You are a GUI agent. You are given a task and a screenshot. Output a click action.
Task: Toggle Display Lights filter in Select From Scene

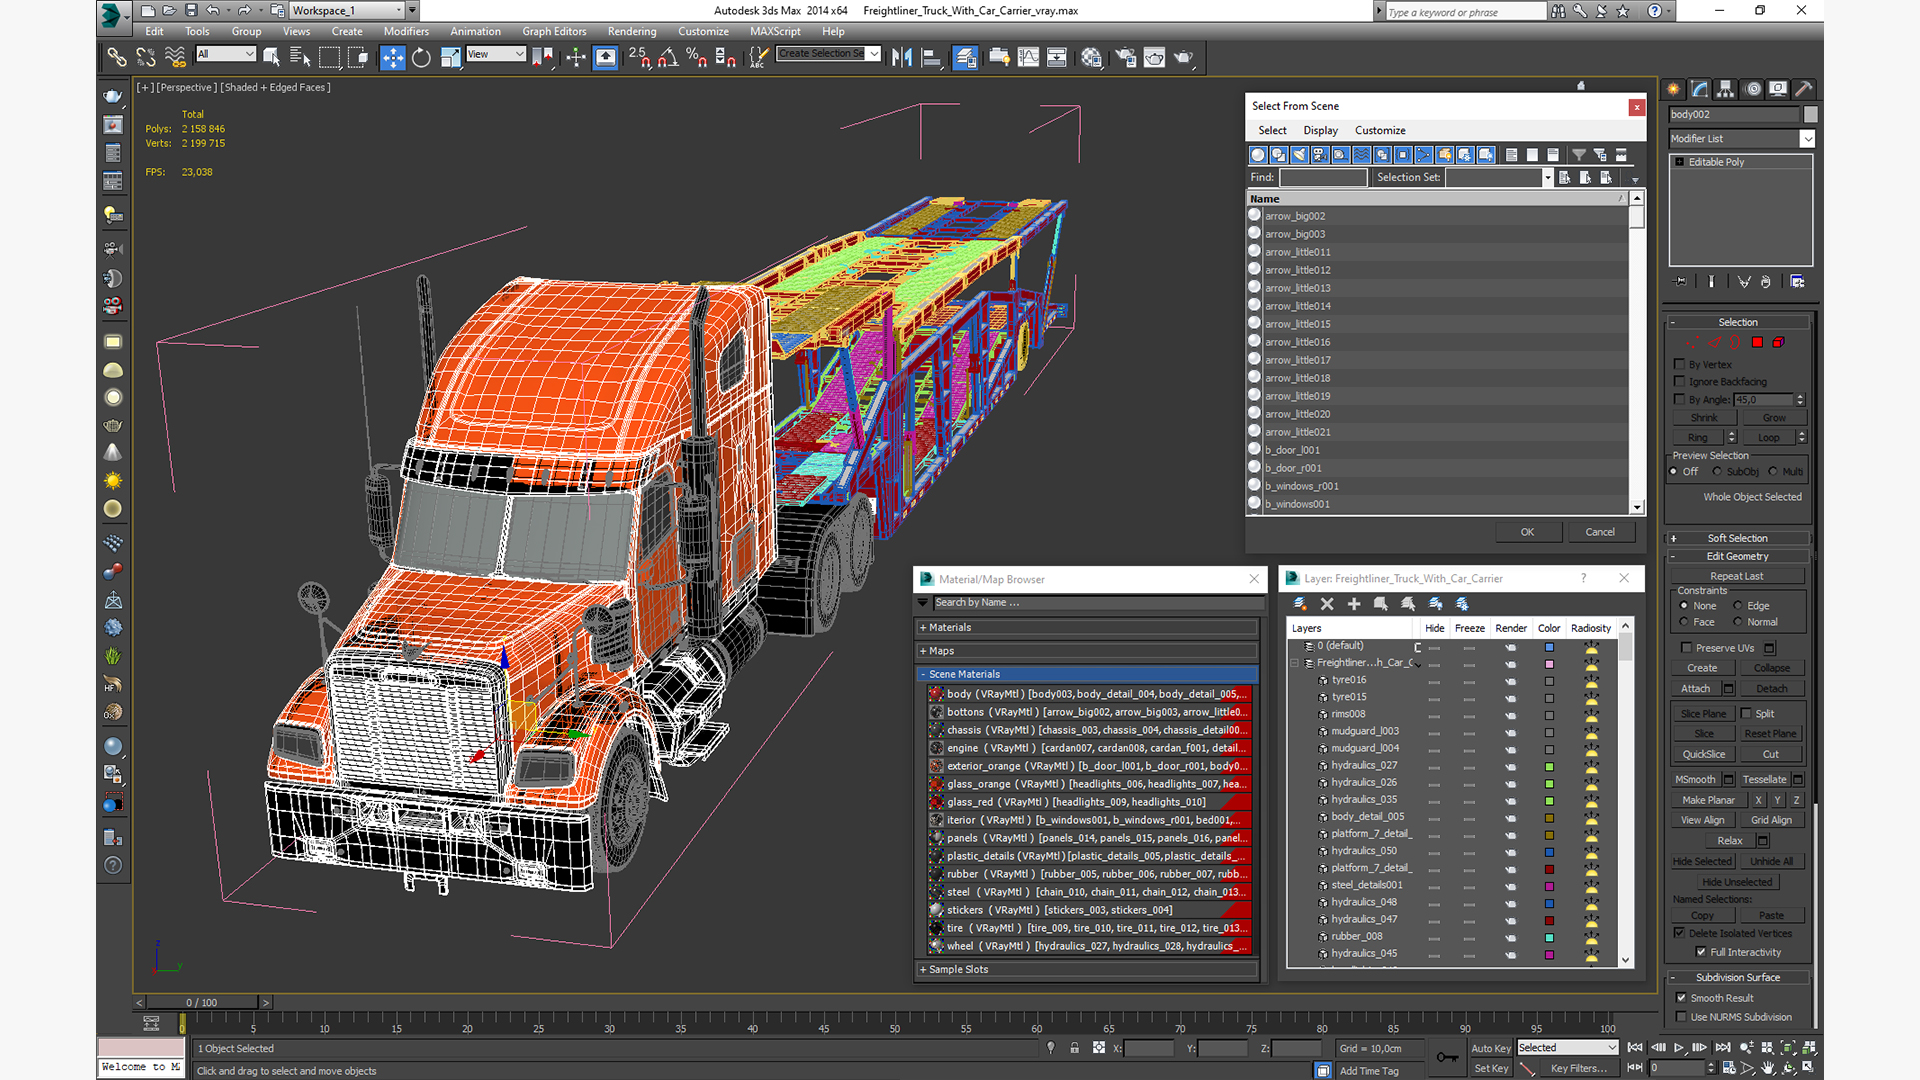(x=1299, y=155)
